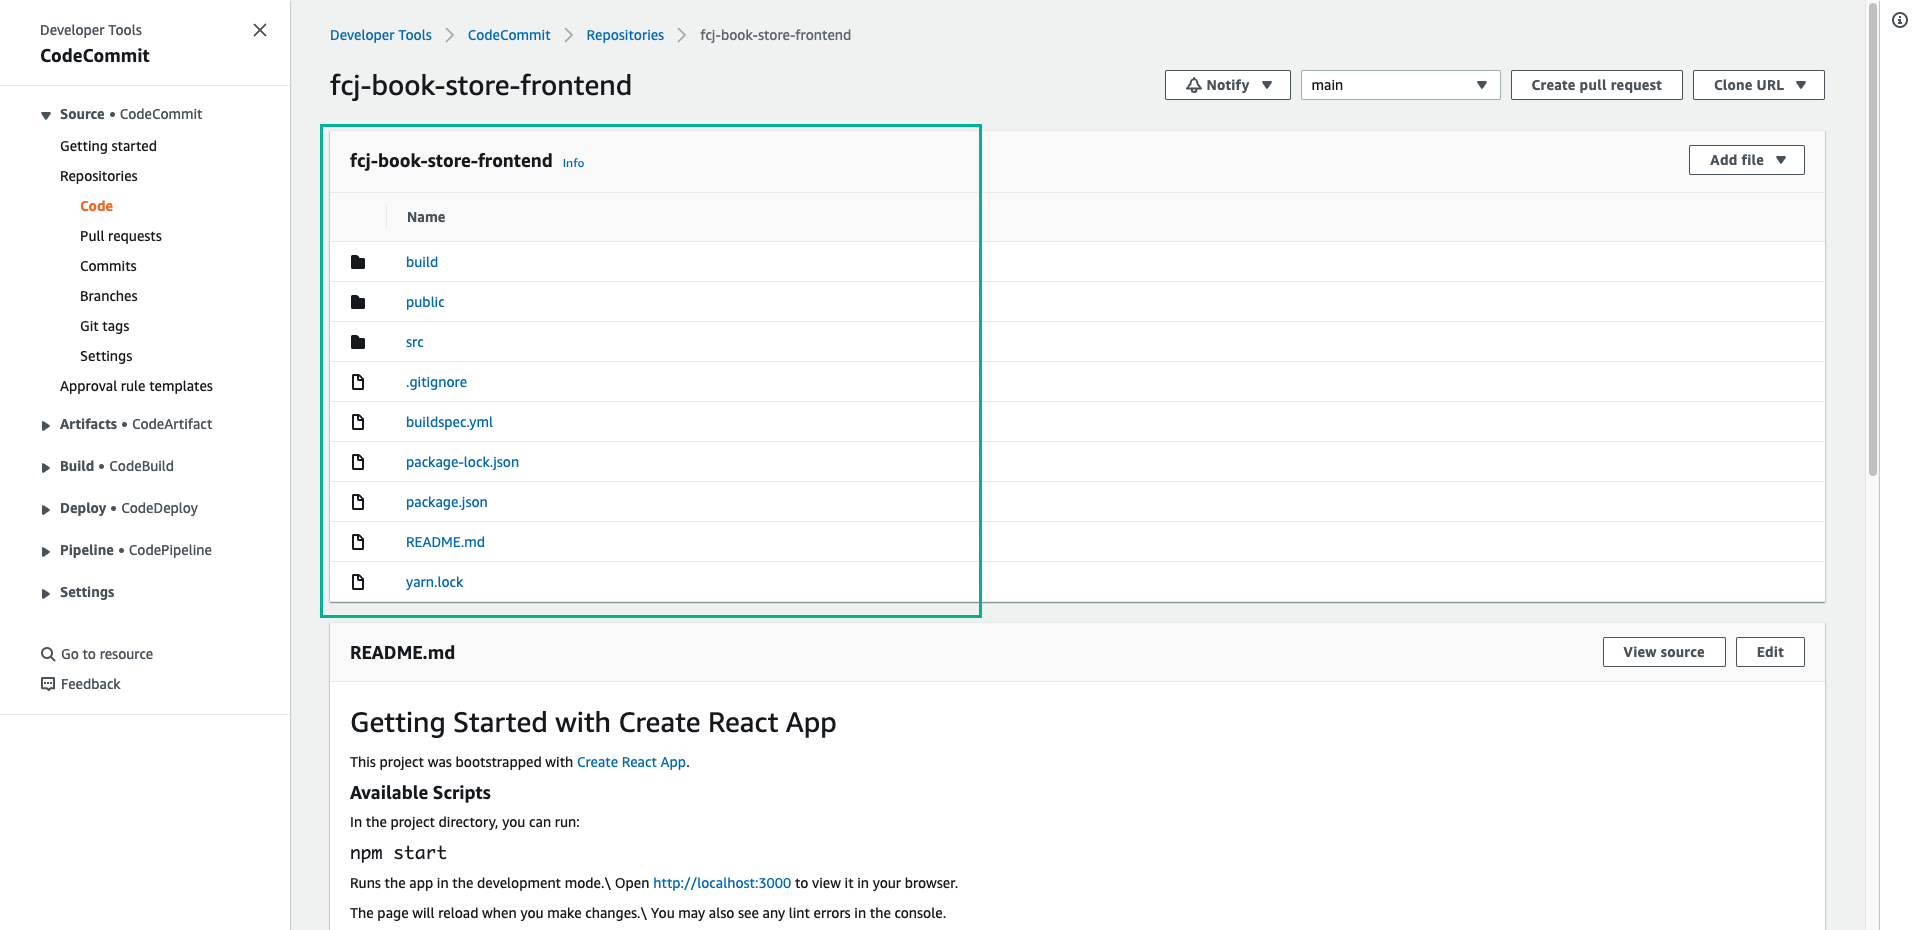The height and width of the screenshot is (930, 1920).
Task: Open Pull requests in the sidebar
Action: click(x=121, y=236)
